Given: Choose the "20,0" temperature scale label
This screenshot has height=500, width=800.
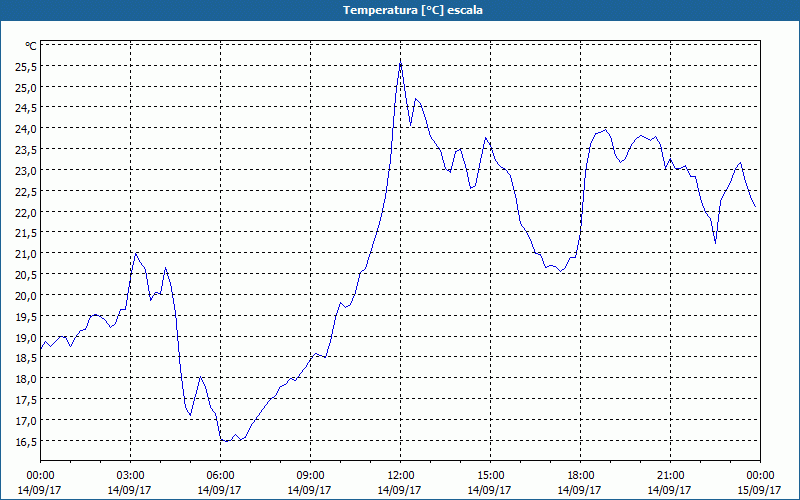Looking at the screenshot, I should tap(26, 295).
